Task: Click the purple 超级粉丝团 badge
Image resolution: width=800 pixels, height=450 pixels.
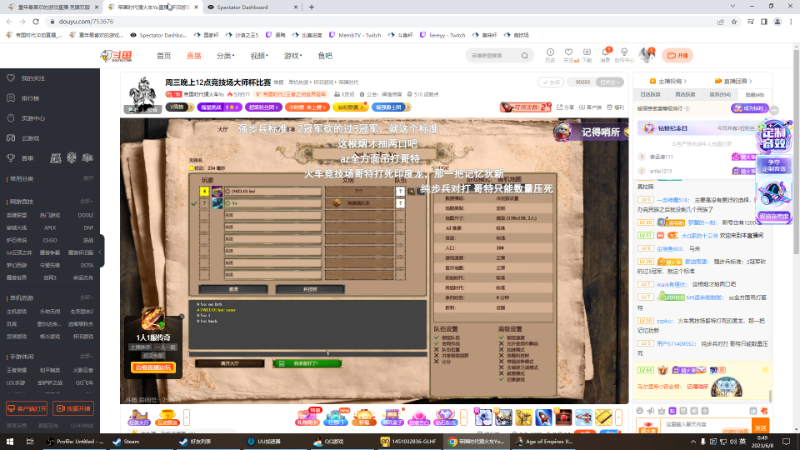Action: 264,107
